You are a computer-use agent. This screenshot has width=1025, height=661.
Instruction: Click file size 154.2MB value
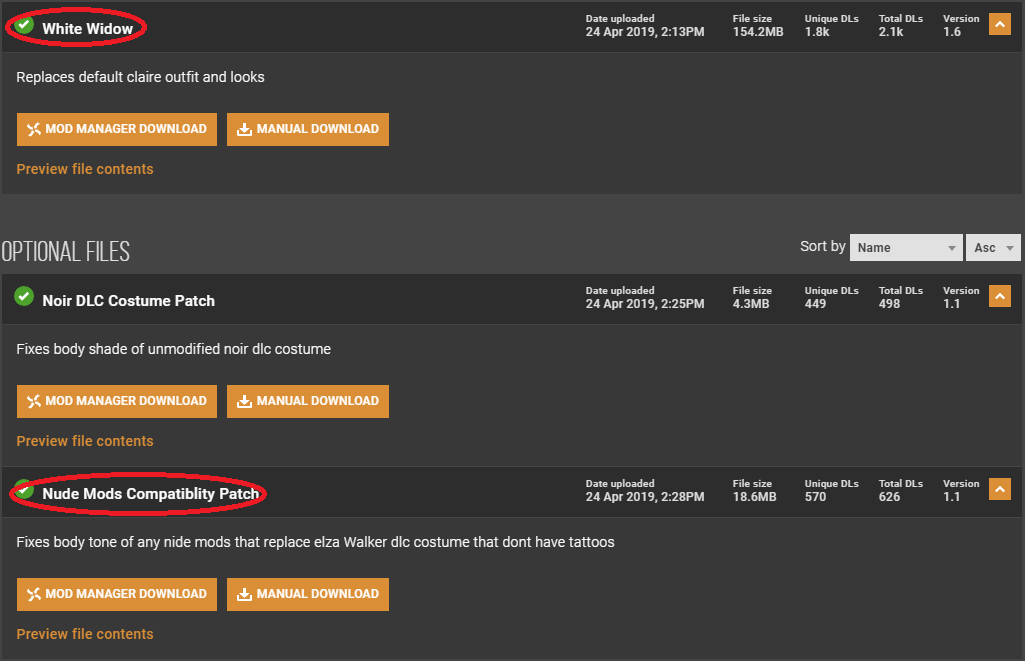pyautogui.click(x=758, y=32)
